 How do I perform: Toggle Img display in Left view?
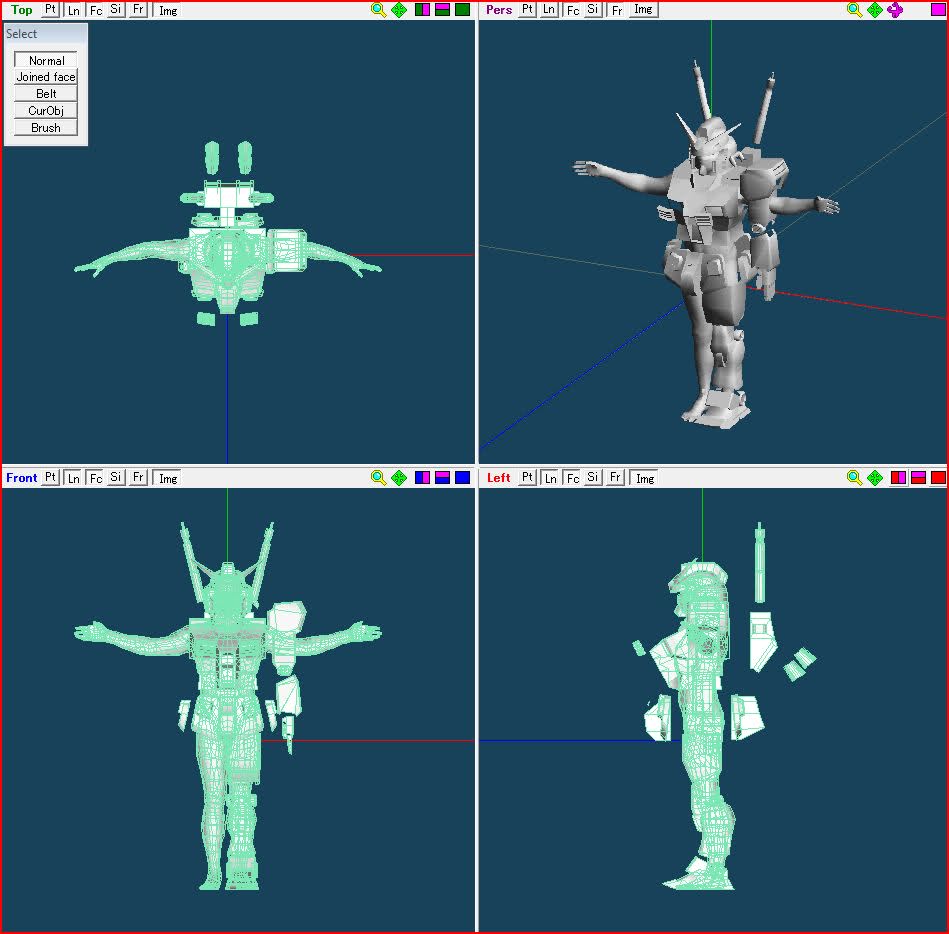pyautogui.click(x=645, y=478)
